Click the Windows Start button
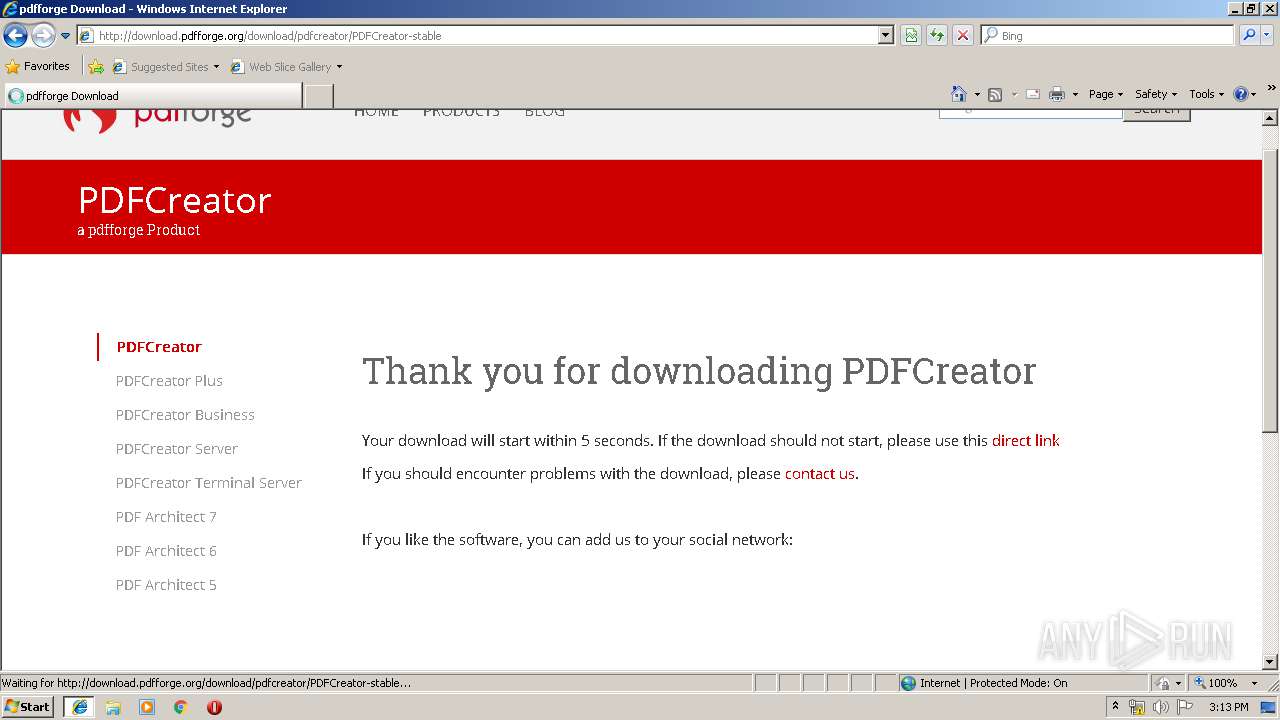The width and height of the screenshot is (1280, 720). point(27,706)
